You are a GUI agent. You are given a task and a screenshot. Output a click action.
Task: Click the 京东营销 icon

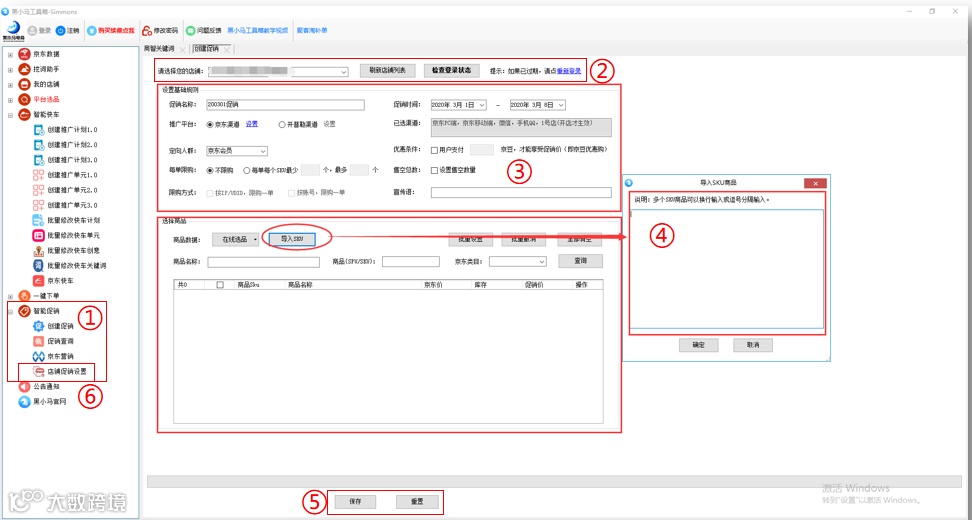pos(38,356)
